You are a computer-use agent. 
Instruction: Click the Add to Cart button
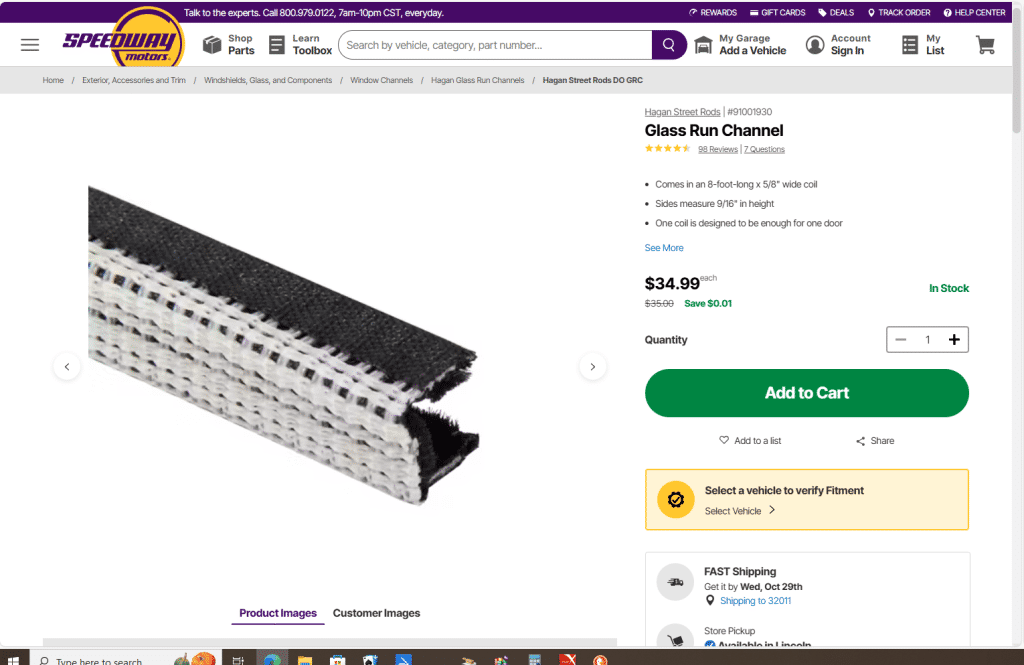806,393
